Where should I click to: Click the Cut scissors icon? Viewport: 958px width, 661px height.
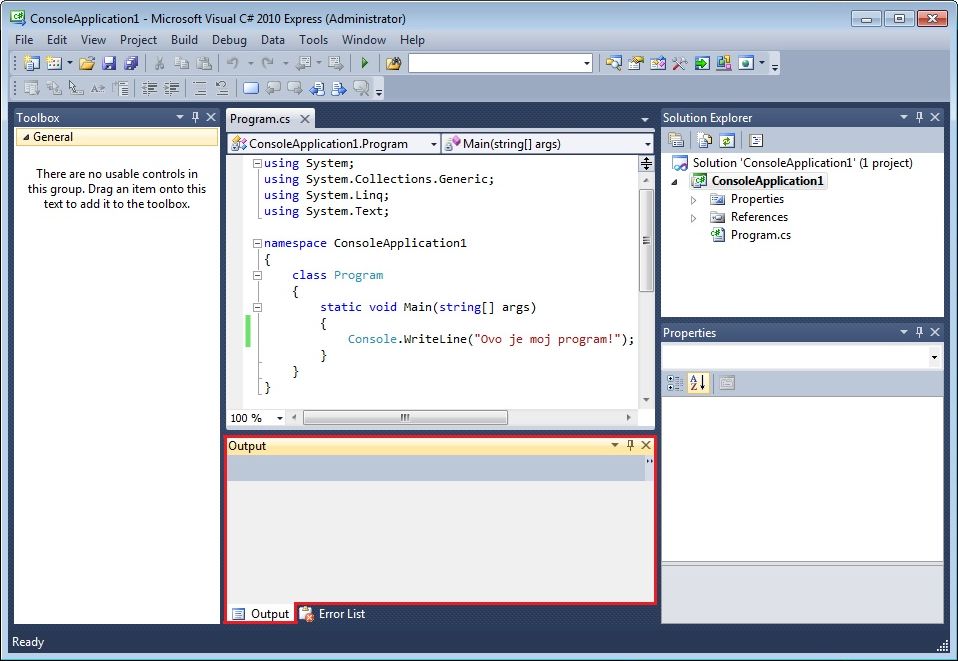(159, 63)
